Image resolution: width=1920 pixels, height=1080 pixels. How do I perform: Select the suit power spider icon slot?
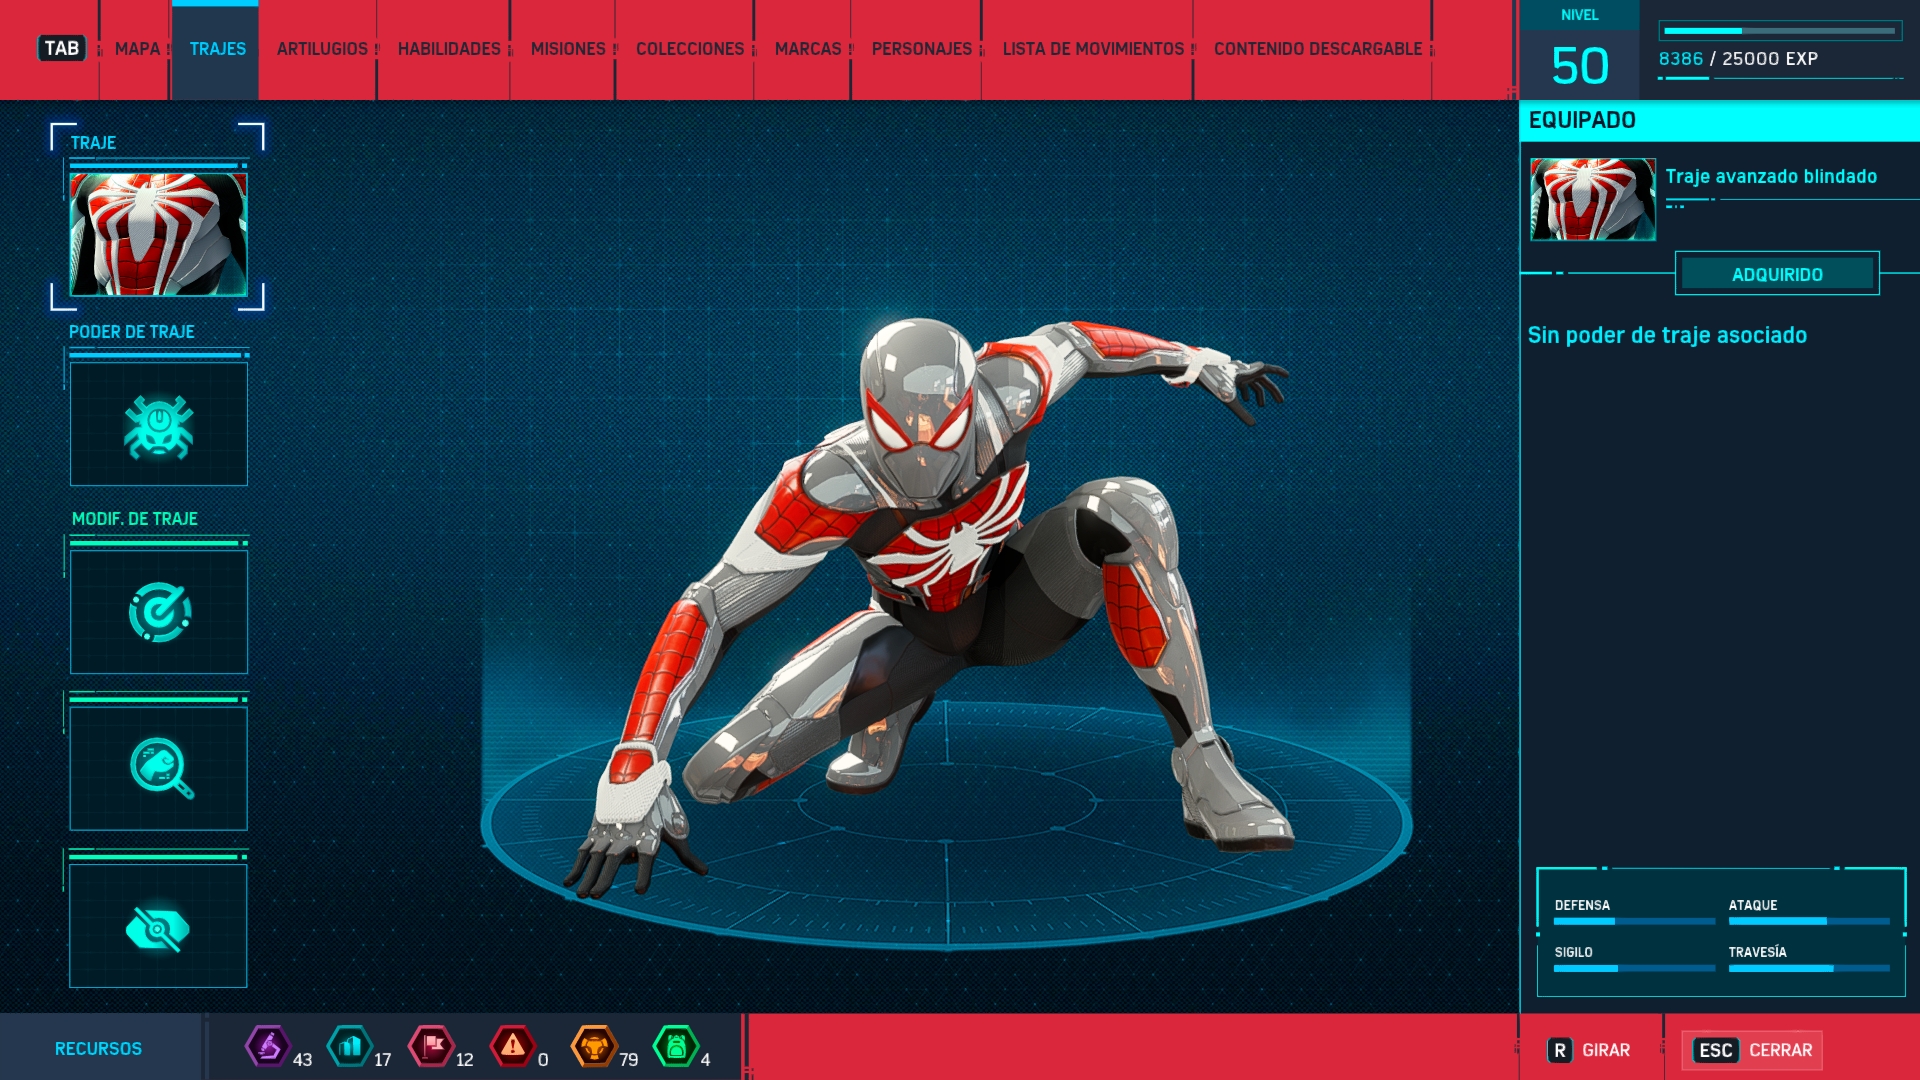coord(159,425)
